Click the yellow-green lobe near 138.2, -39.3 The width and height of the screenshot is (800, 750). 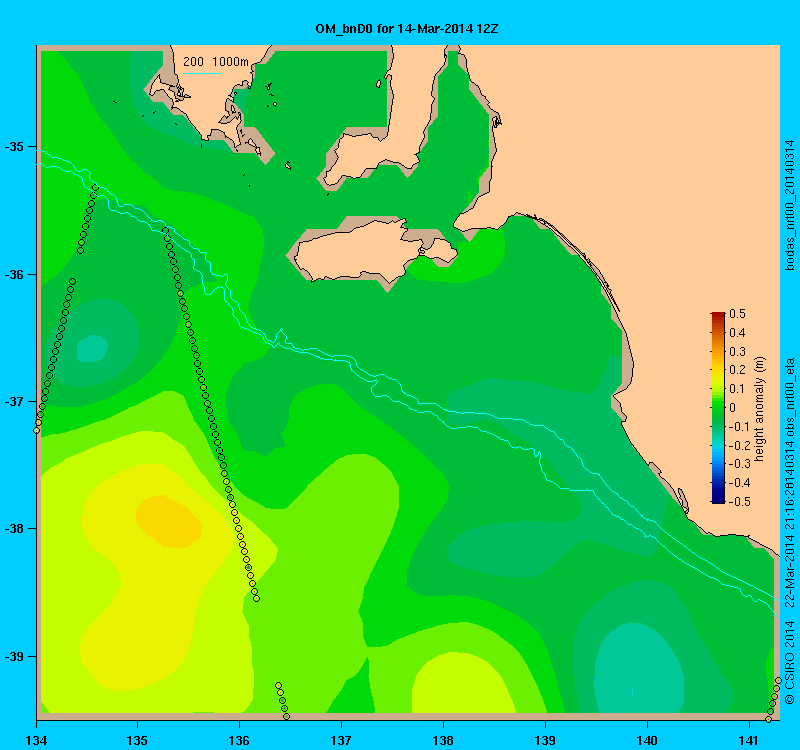tap(462, 684)
